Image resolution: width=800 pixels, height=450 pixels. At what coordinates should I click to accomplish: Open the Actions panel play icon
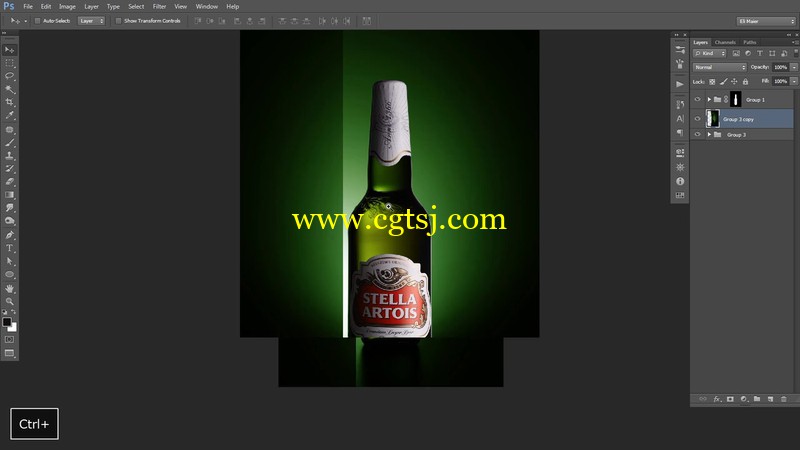680,84
